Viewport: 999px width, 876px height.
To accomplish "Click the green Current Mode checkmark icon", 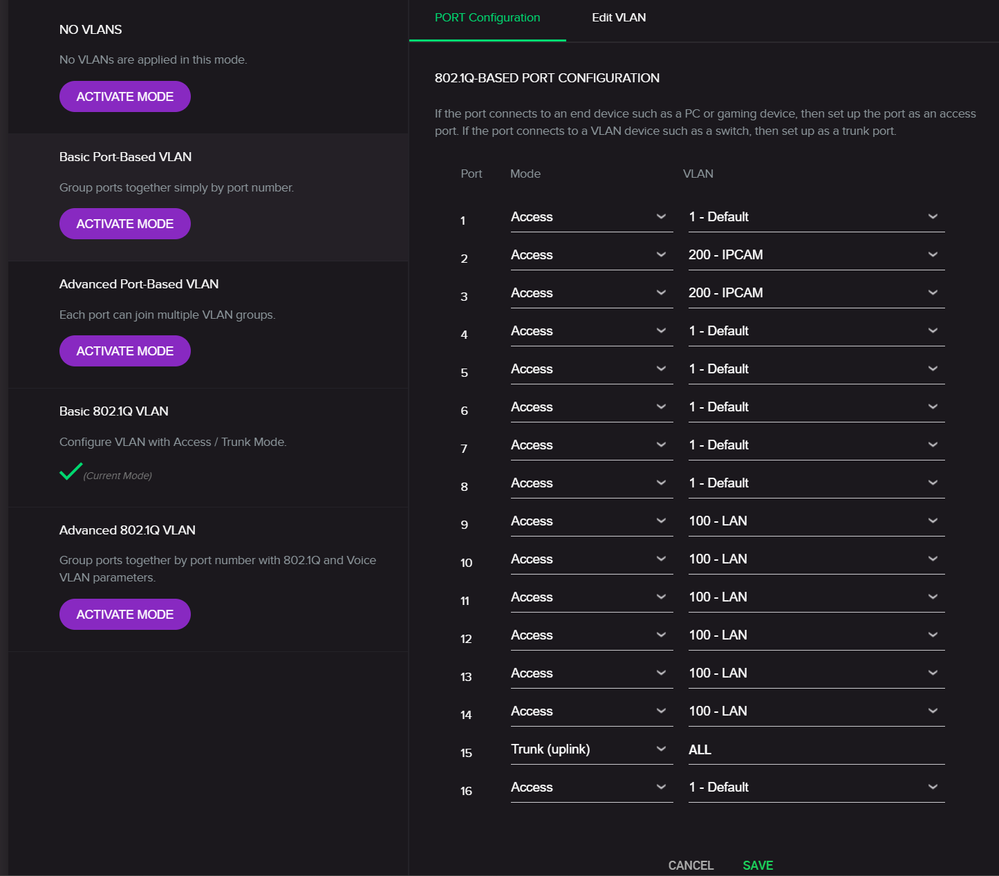I will pyautogui.click(x=70, y=472).
